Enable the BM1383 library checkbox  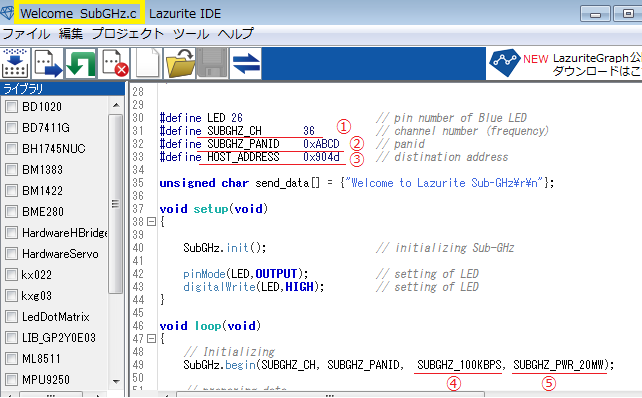click(x=11, y=170)
